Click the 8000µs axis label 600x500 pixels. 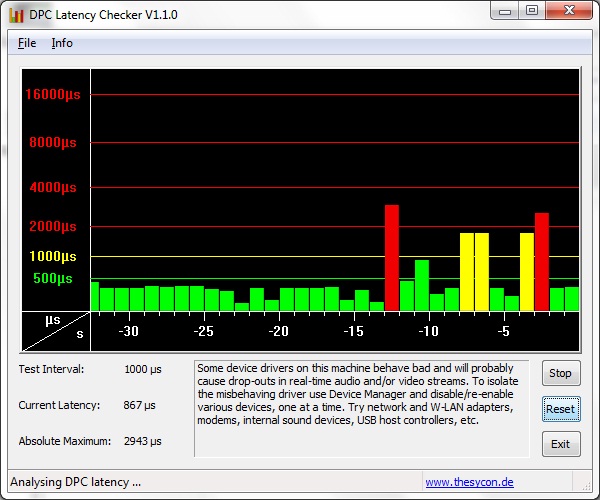53,143
